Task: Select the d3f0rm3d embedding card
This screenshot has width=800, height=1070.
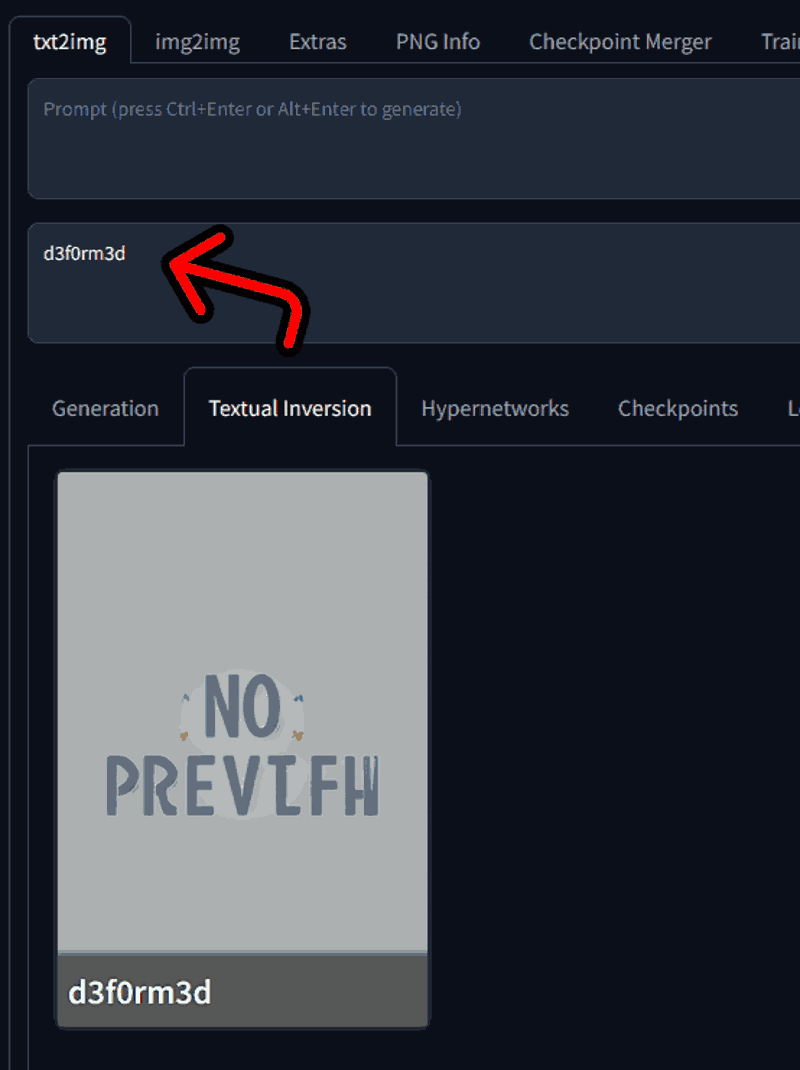Action: [x=242, y=749]
